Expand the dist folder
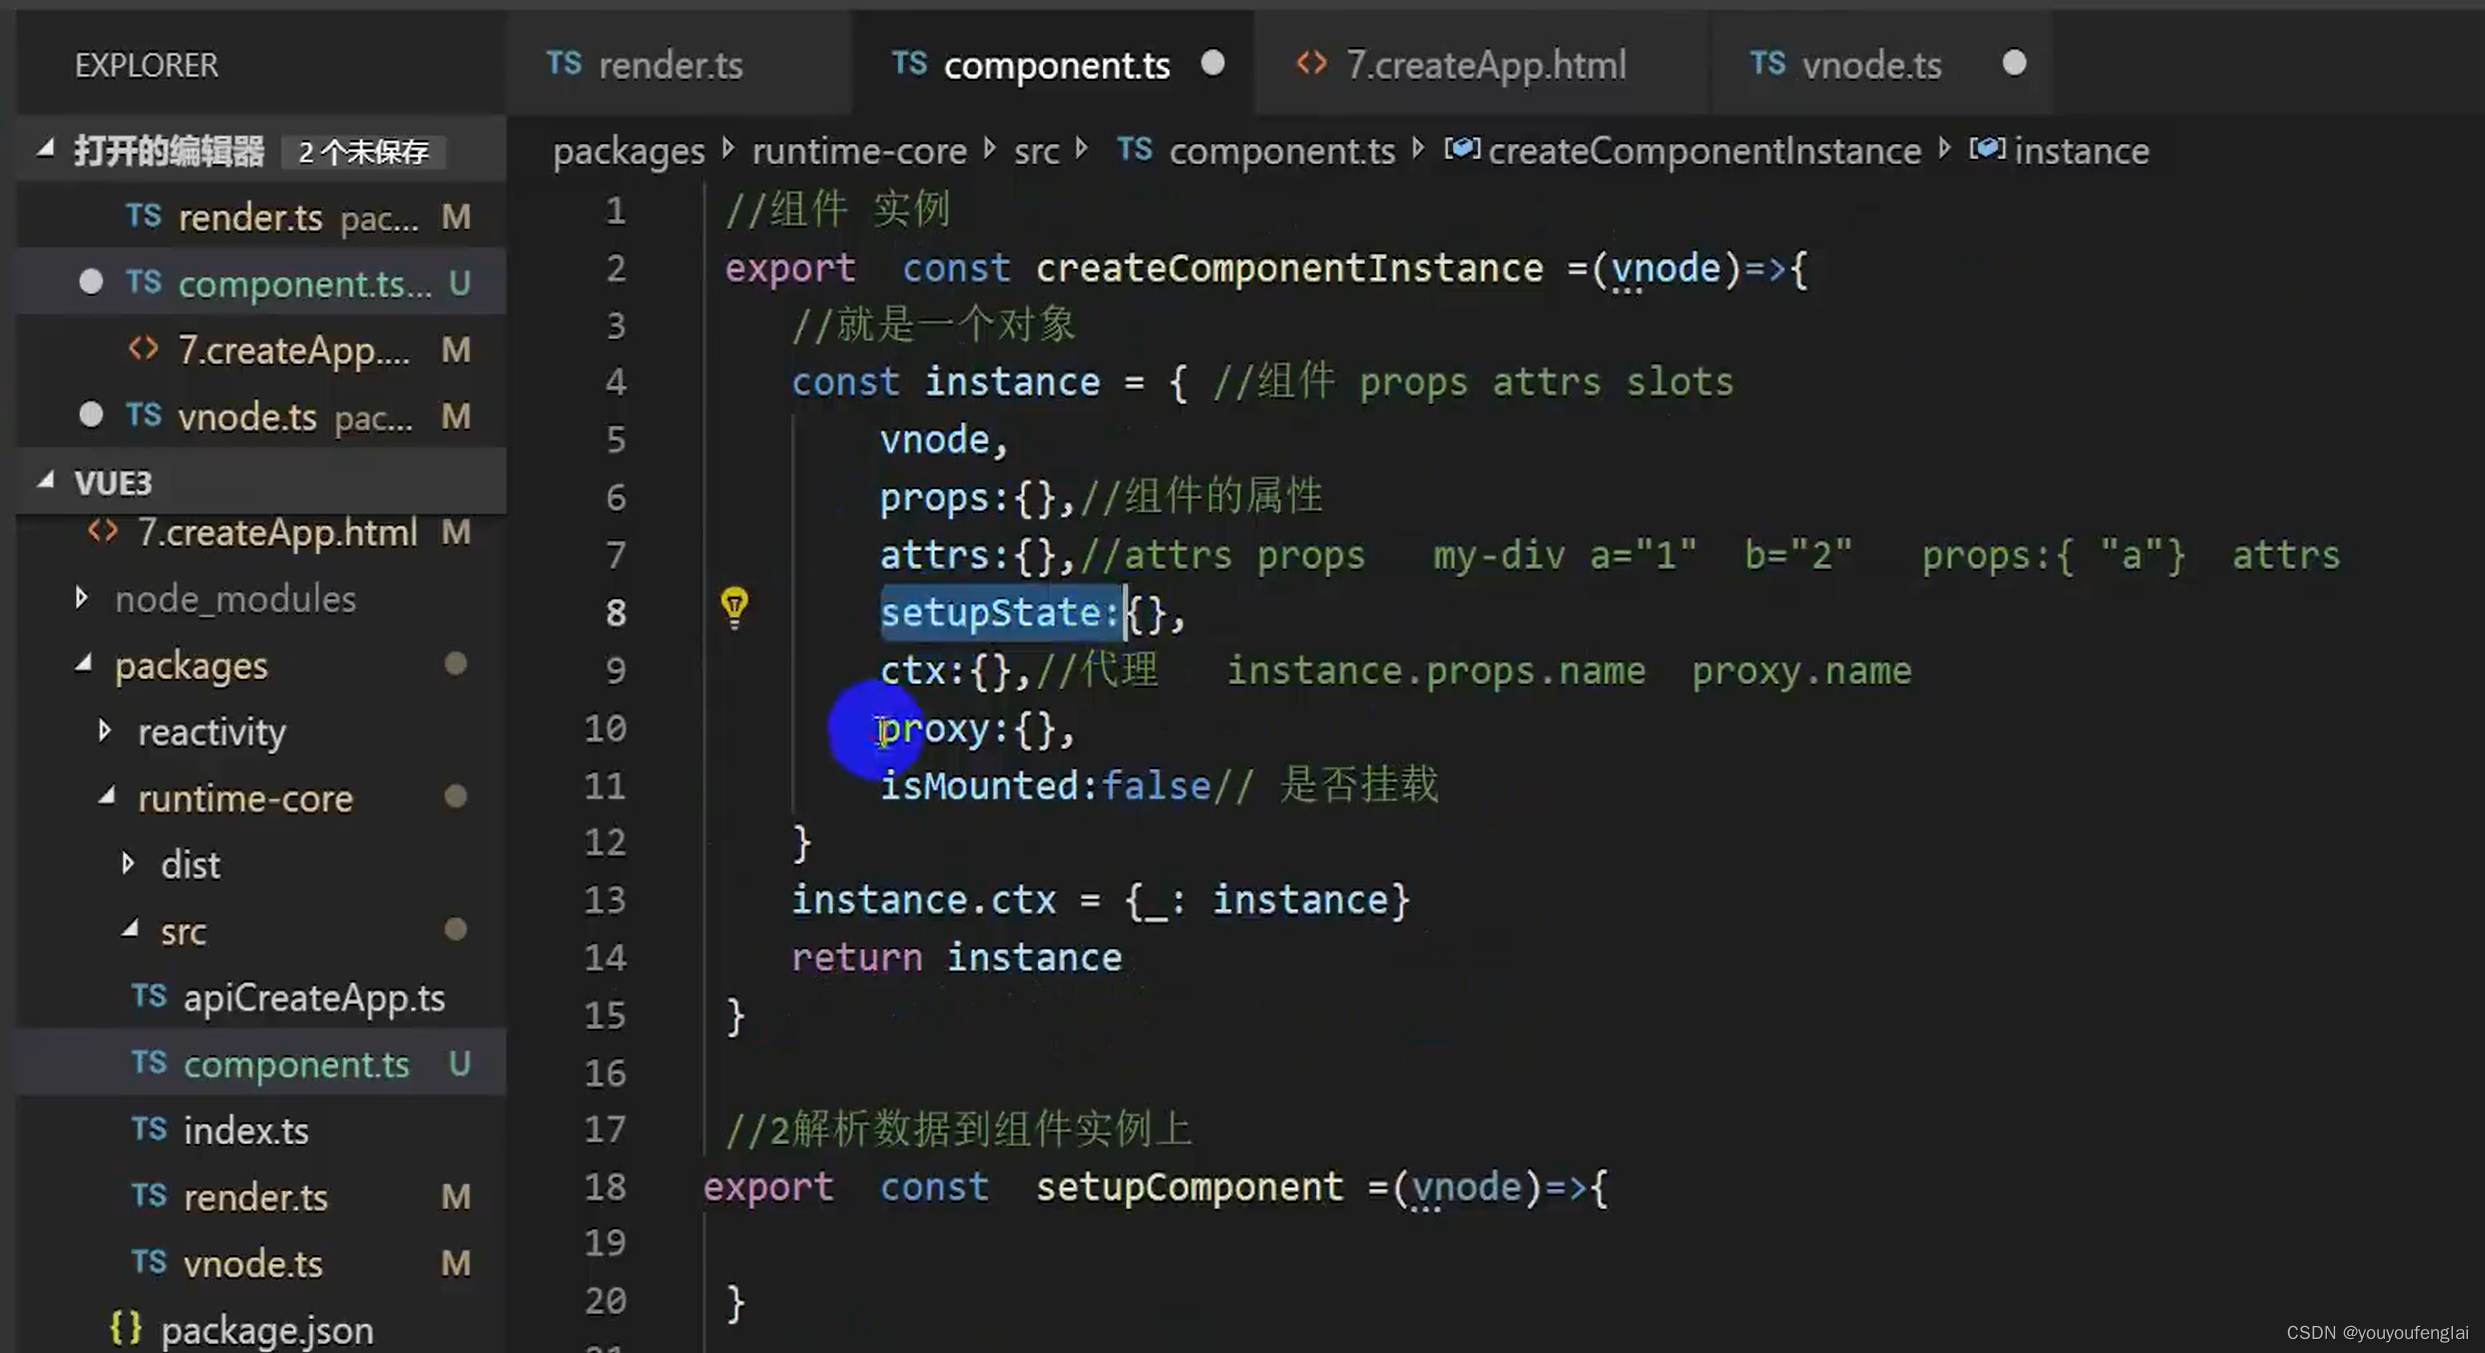2485x1353 pixels. [128, 864]
